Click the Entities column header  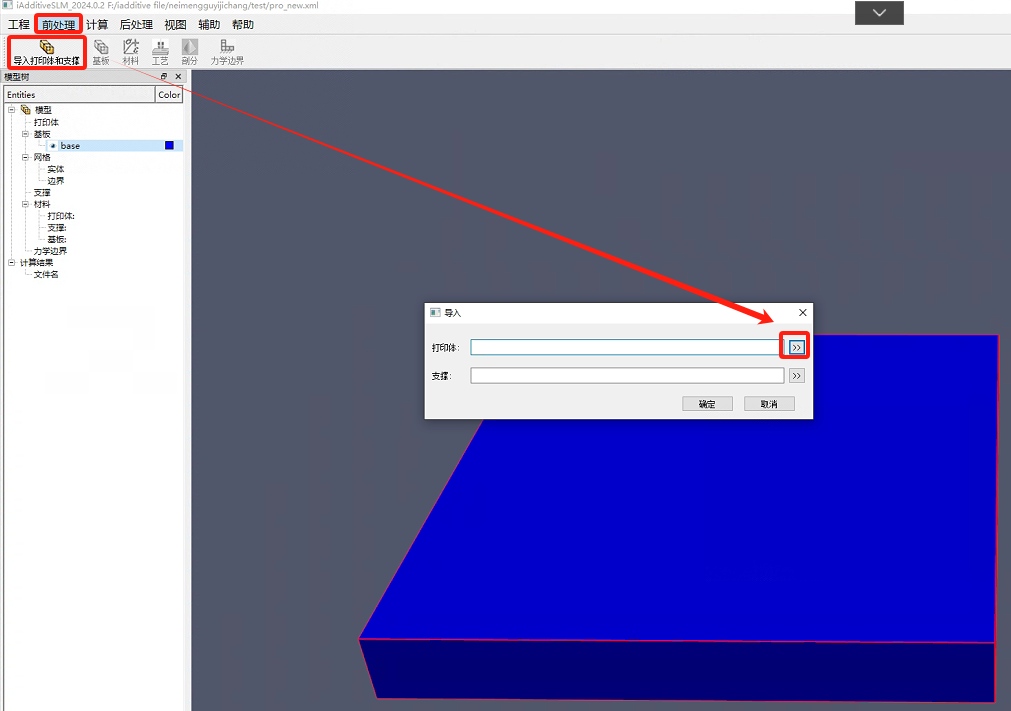point(79,95)
